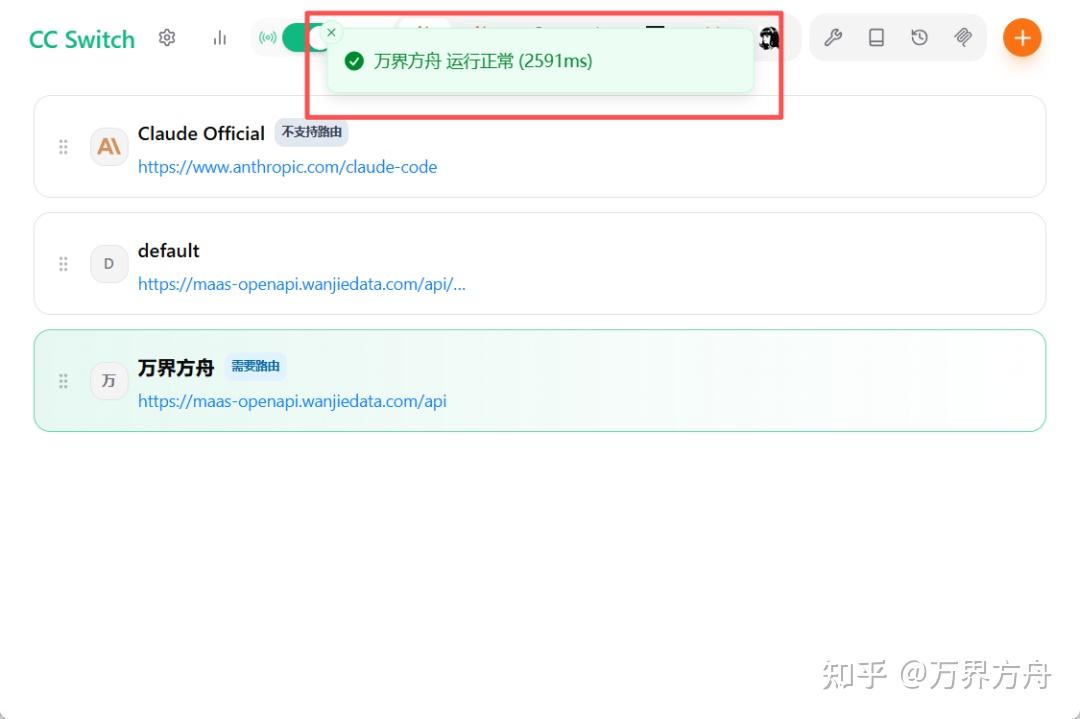The image size is (1080, 719).
Task: Click the CC Switch title
Action: click(x=82, y=39)
